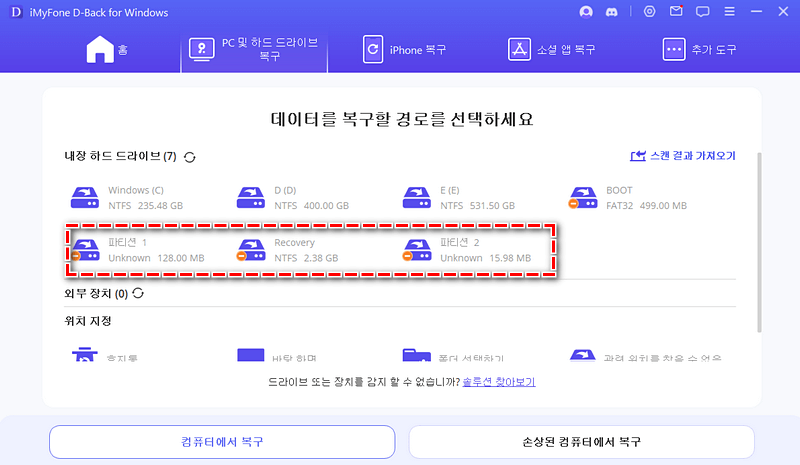Select the Windows (C) drive icon
Viewport: 800px width, 465px height.
[85, 198]
